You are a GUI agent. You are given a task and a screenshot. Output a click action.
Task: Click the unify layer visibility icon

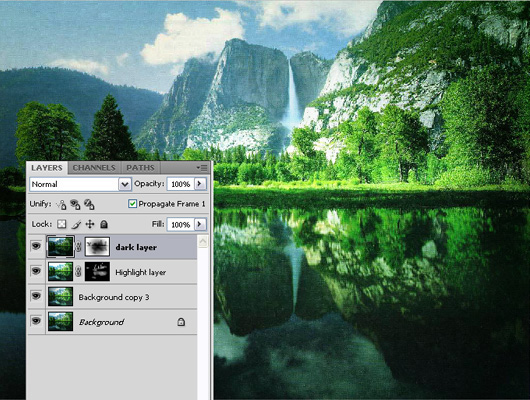[75, 204]
